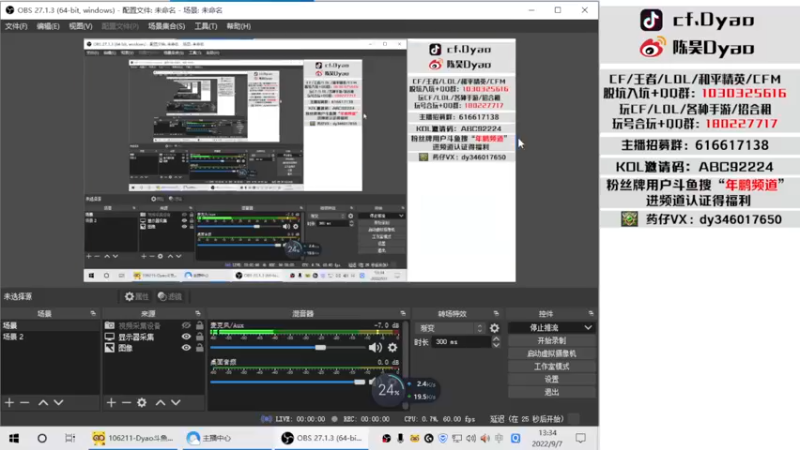The height and width of the screenshot is (450, 800).
Task: Click the blue shield tray icon
Action: tap(442, 438)
